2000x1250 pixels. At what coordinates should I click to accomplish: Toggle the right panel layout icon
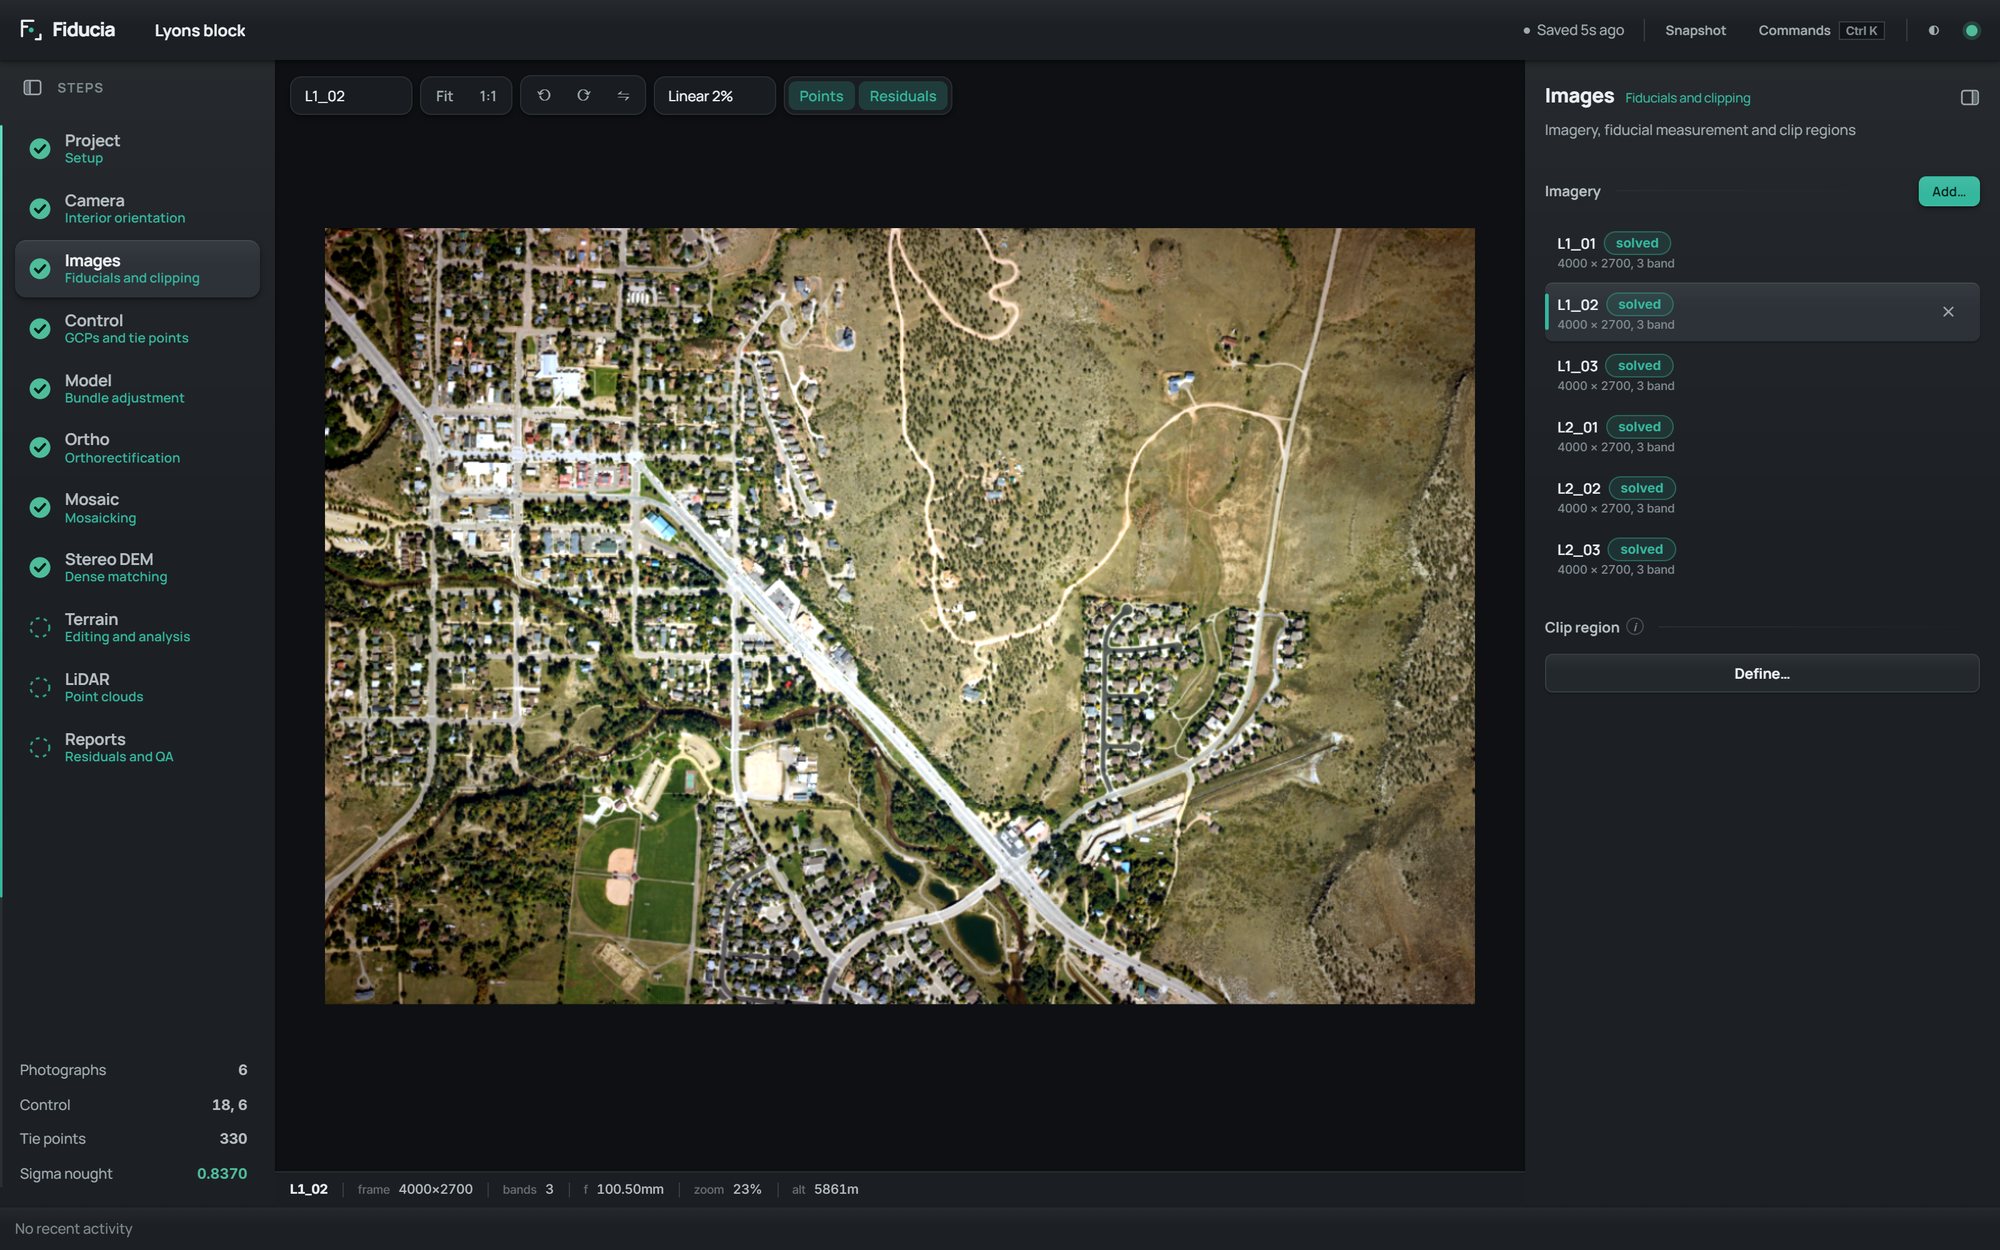pos(1969,98)
